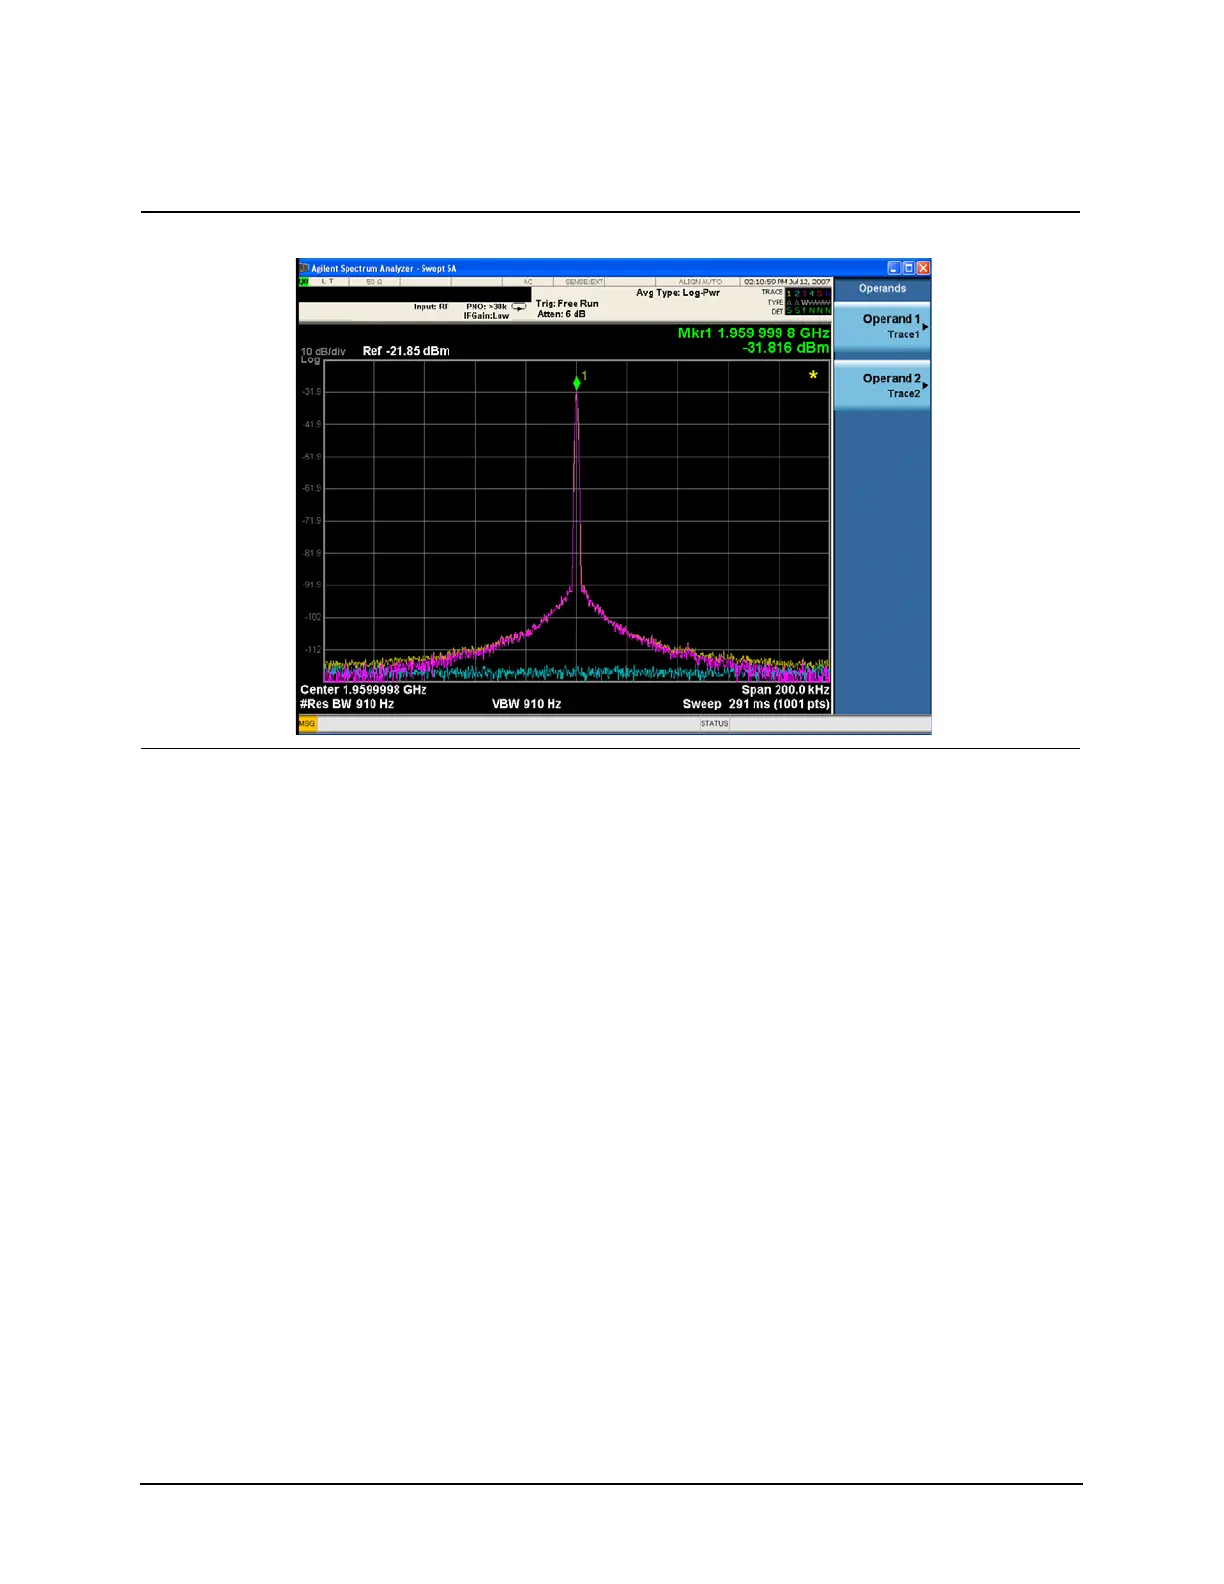Click the STATUS label in bottom bar
This screenshot has width=1224, height=1584.
(714, 724)
